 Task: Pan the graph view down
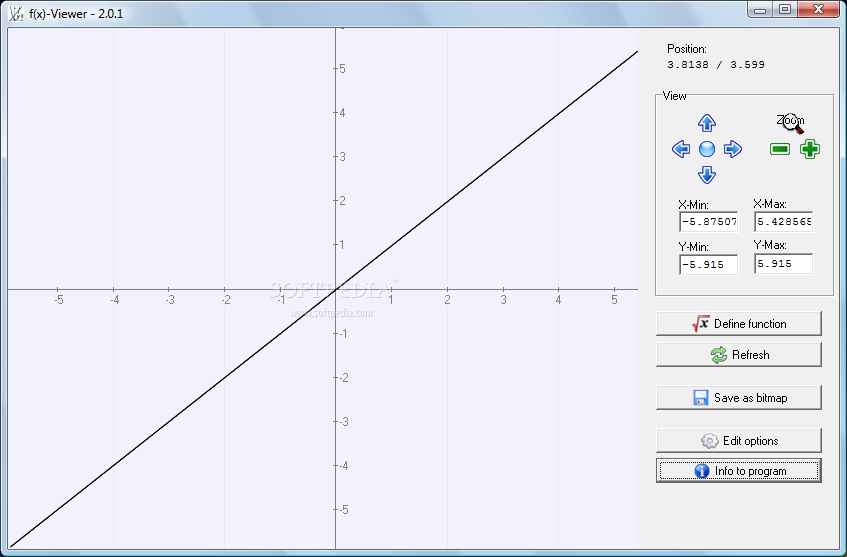tap(707, 175)
